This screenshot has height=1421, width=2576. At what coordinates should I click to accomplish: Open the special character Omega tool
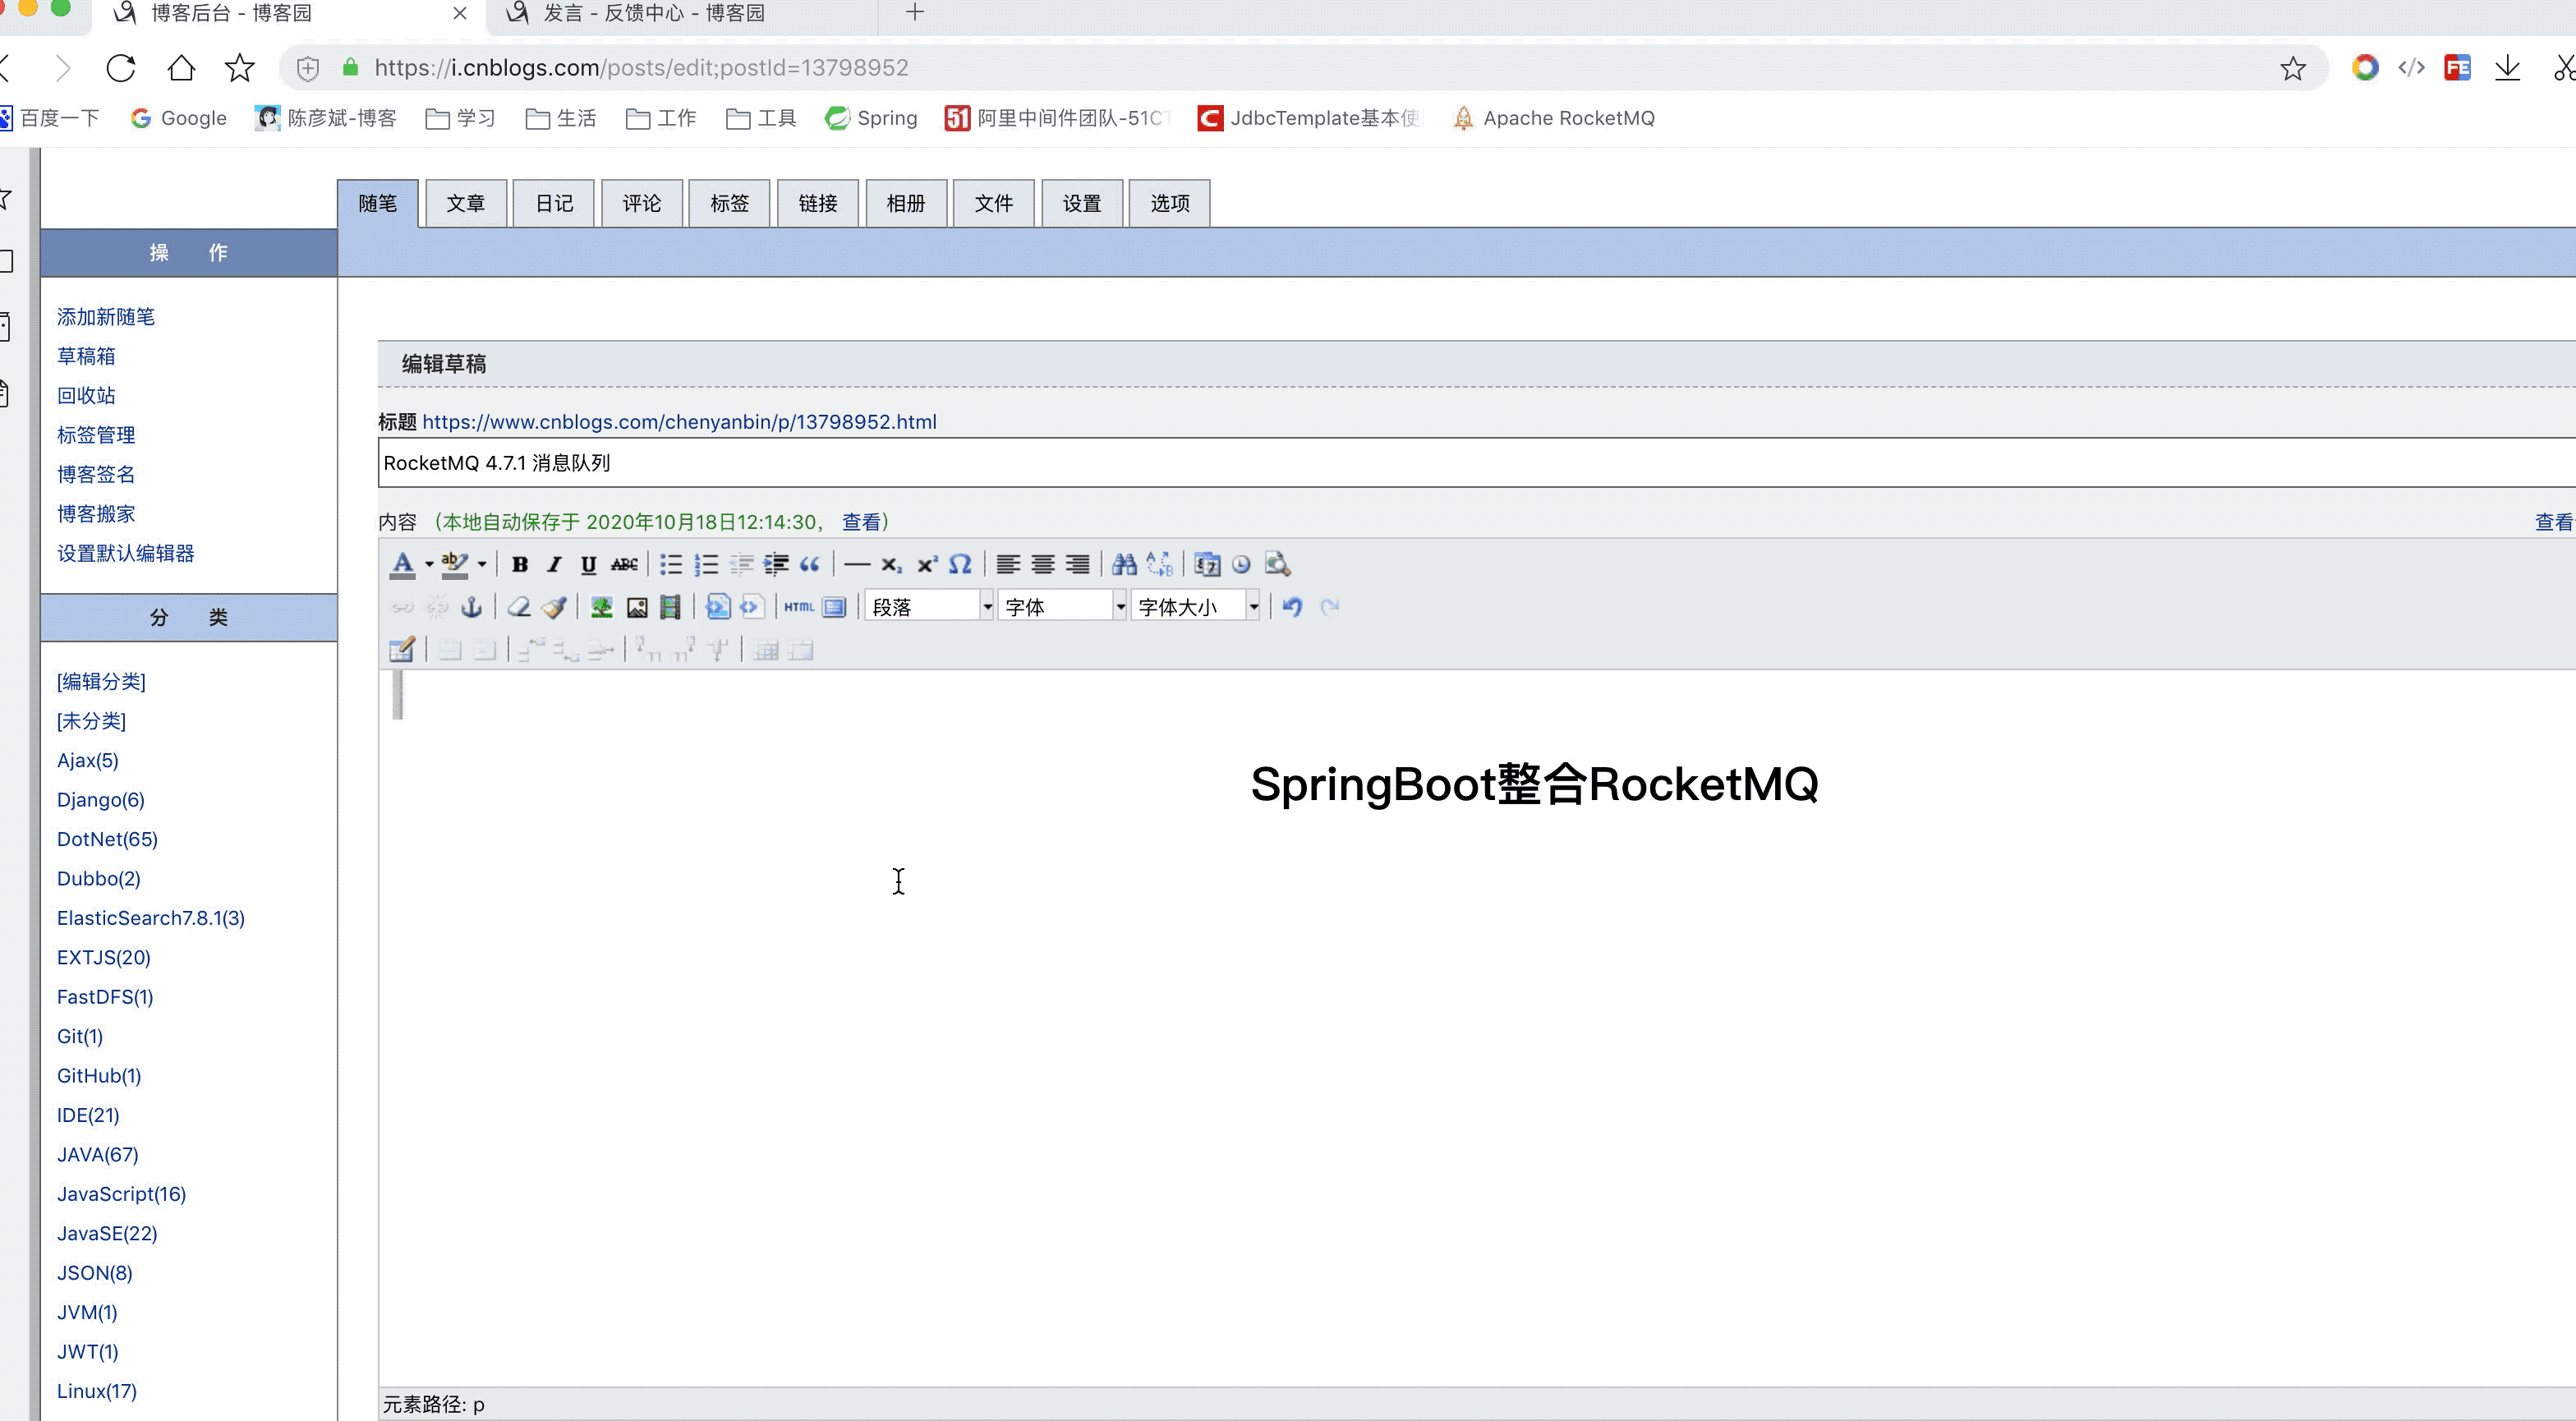click(x=960, y=564)
